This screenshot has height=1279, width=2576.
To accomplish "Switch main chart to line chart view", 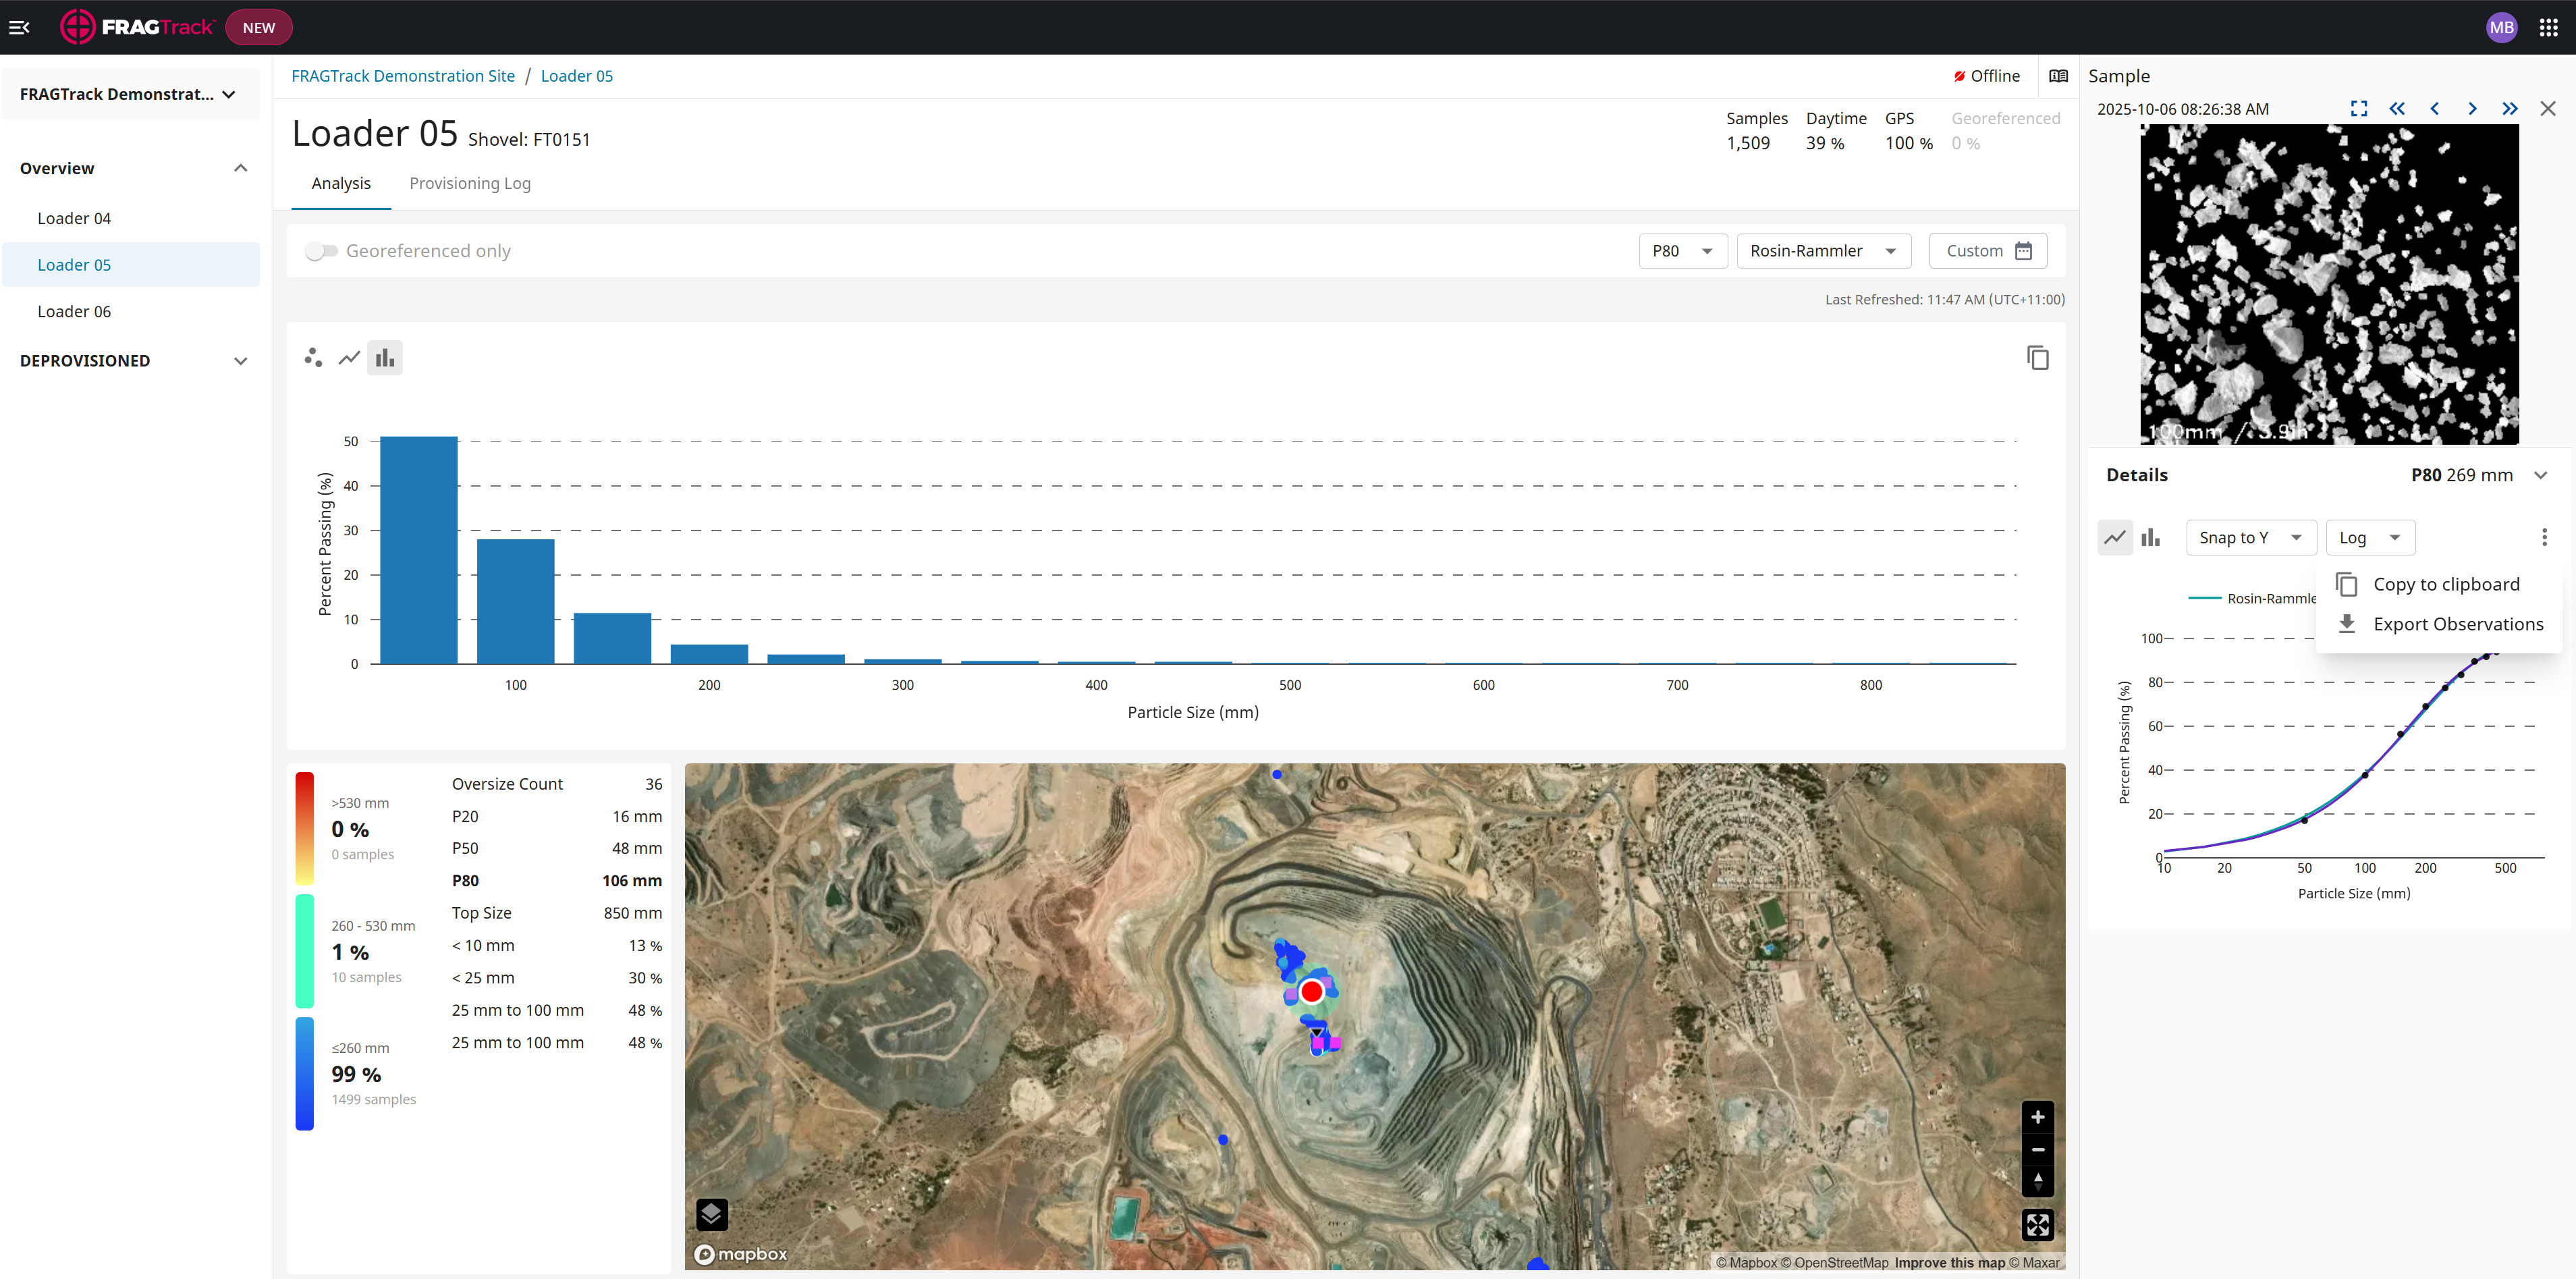I will tap(349, 358).
